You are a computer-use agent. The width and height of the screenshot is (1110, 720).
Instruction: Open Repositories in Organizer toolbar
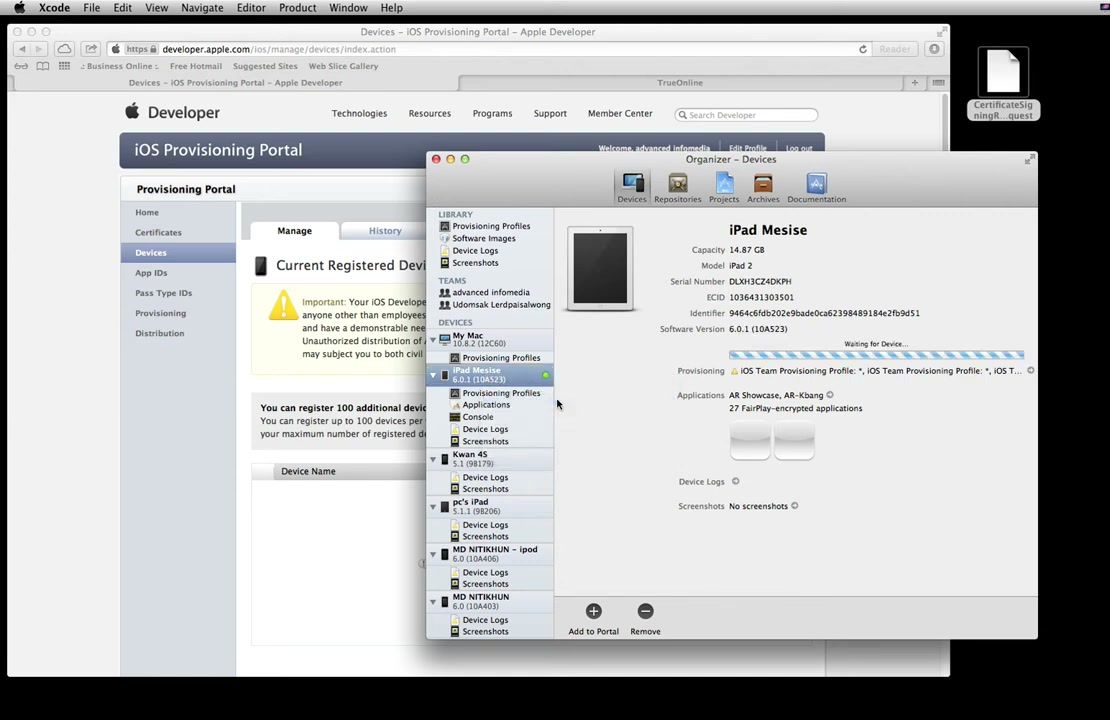click(677, 188)
